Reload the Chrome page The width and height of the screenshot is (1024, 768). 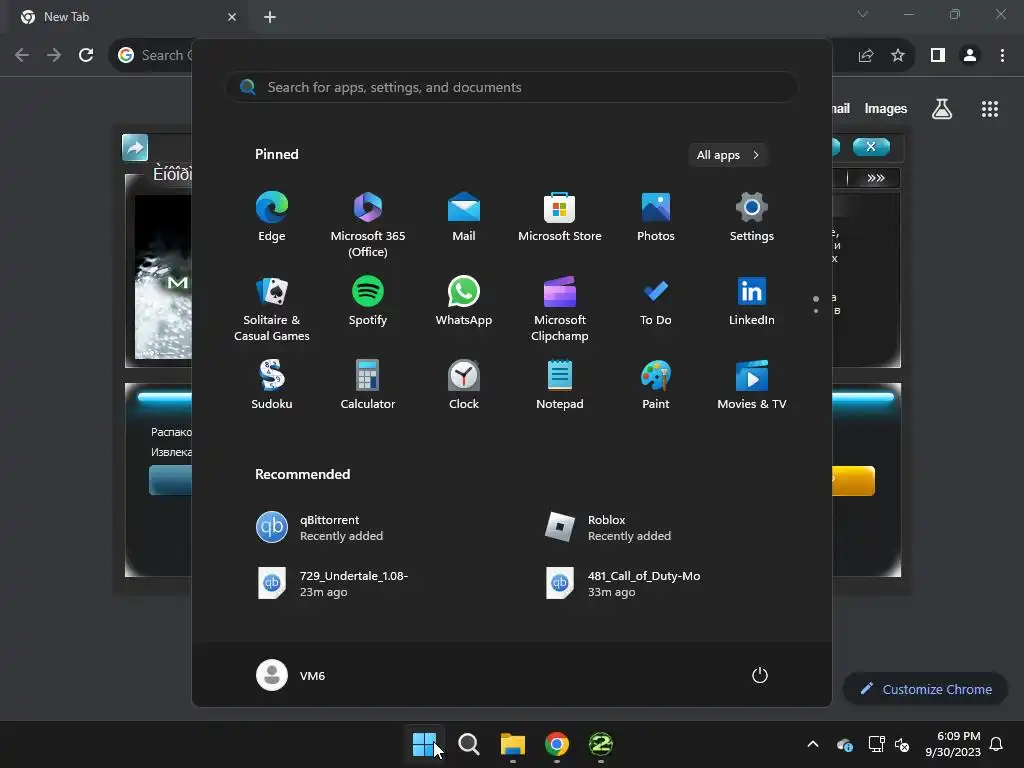(x=86, y=55)
